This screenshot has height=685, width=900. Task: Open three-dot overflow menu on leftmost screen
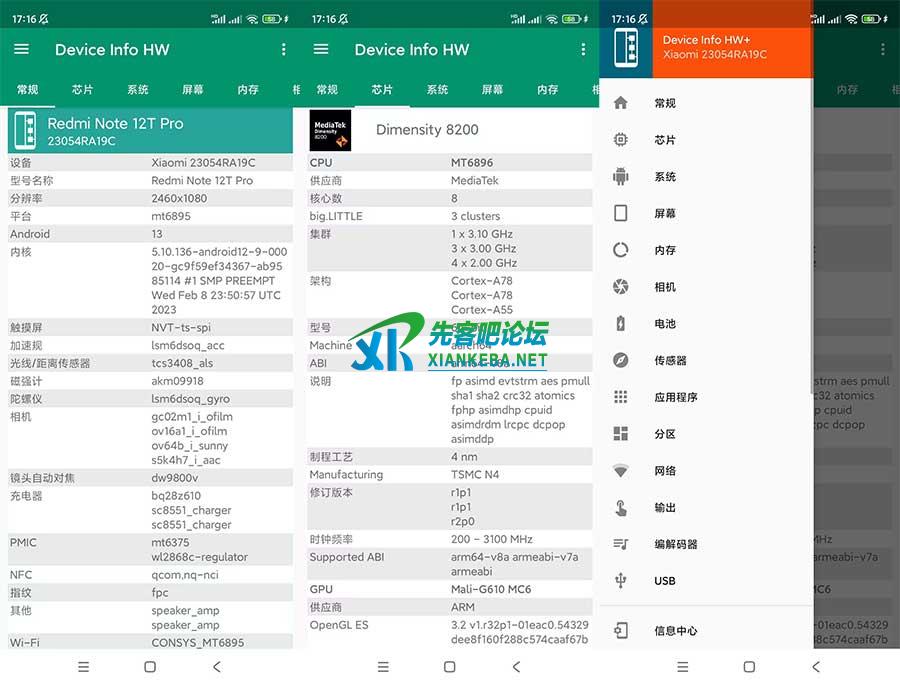tap(284, 49)
